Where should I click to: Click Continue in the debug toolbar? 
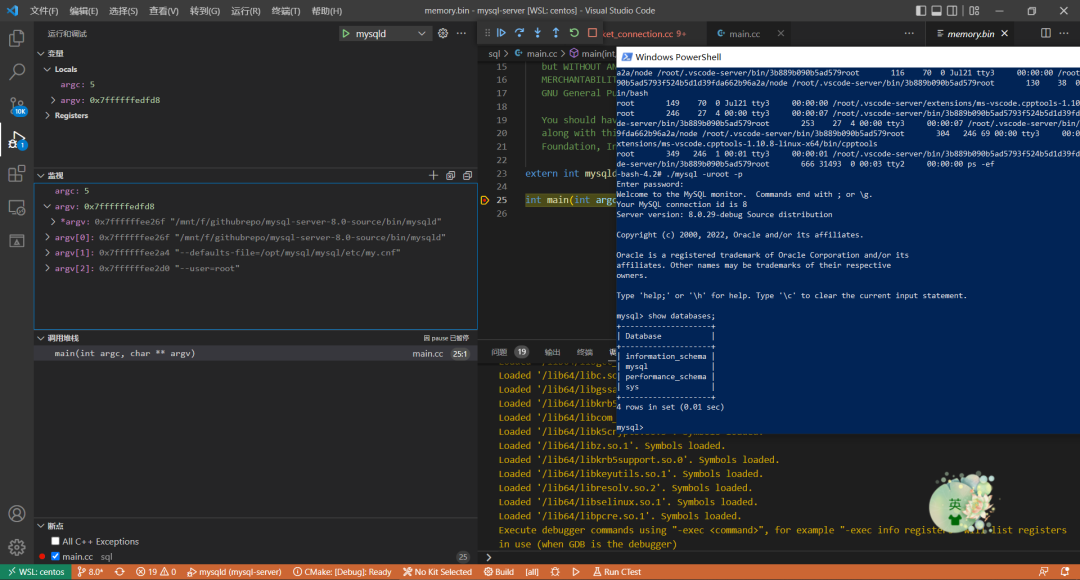point(502,33)
